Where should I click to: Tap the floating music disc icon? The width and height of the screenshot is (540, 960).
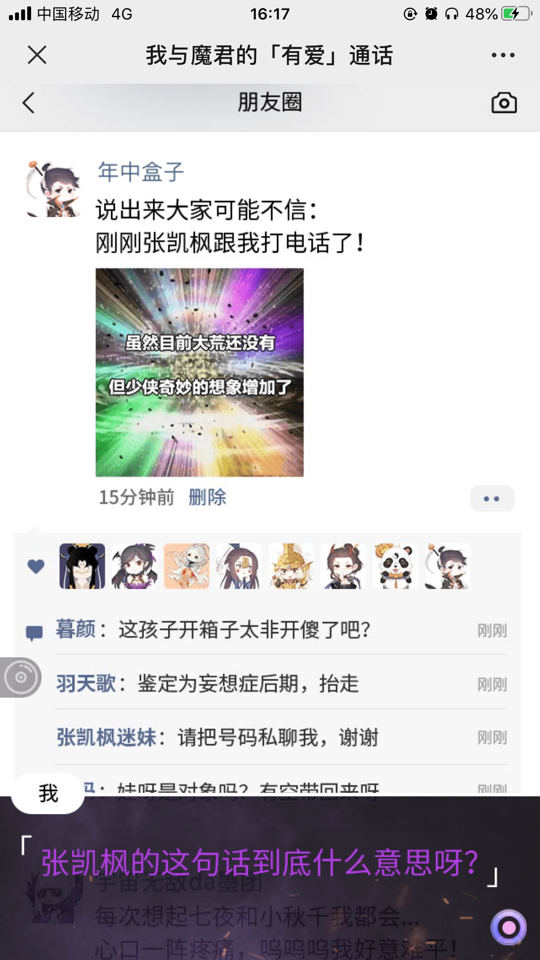21,677
